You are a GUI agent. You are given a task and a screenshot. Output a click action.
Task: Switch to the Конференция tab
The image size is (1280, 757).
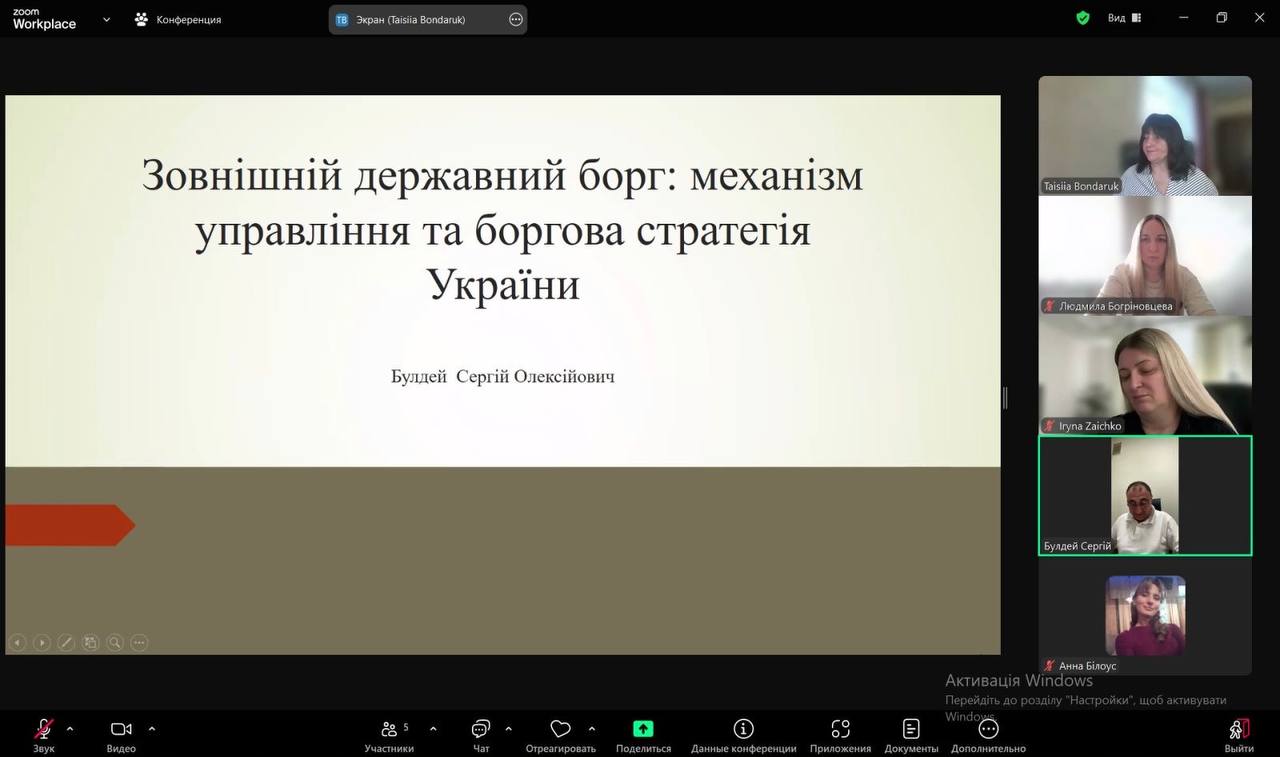(x=178, y=19)
